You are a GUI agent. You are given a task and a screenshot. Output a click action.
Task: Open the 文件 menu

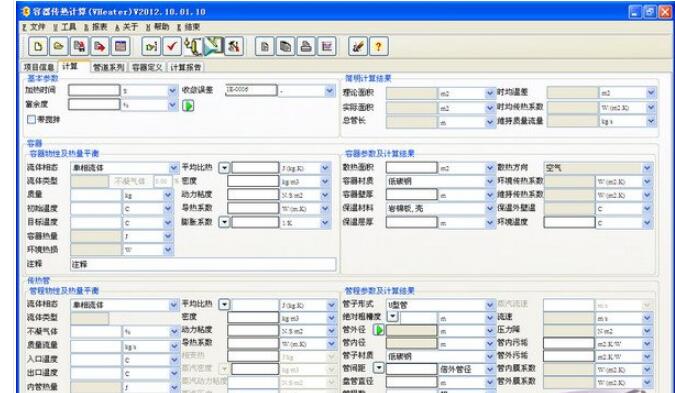click(x=34, y=27)
